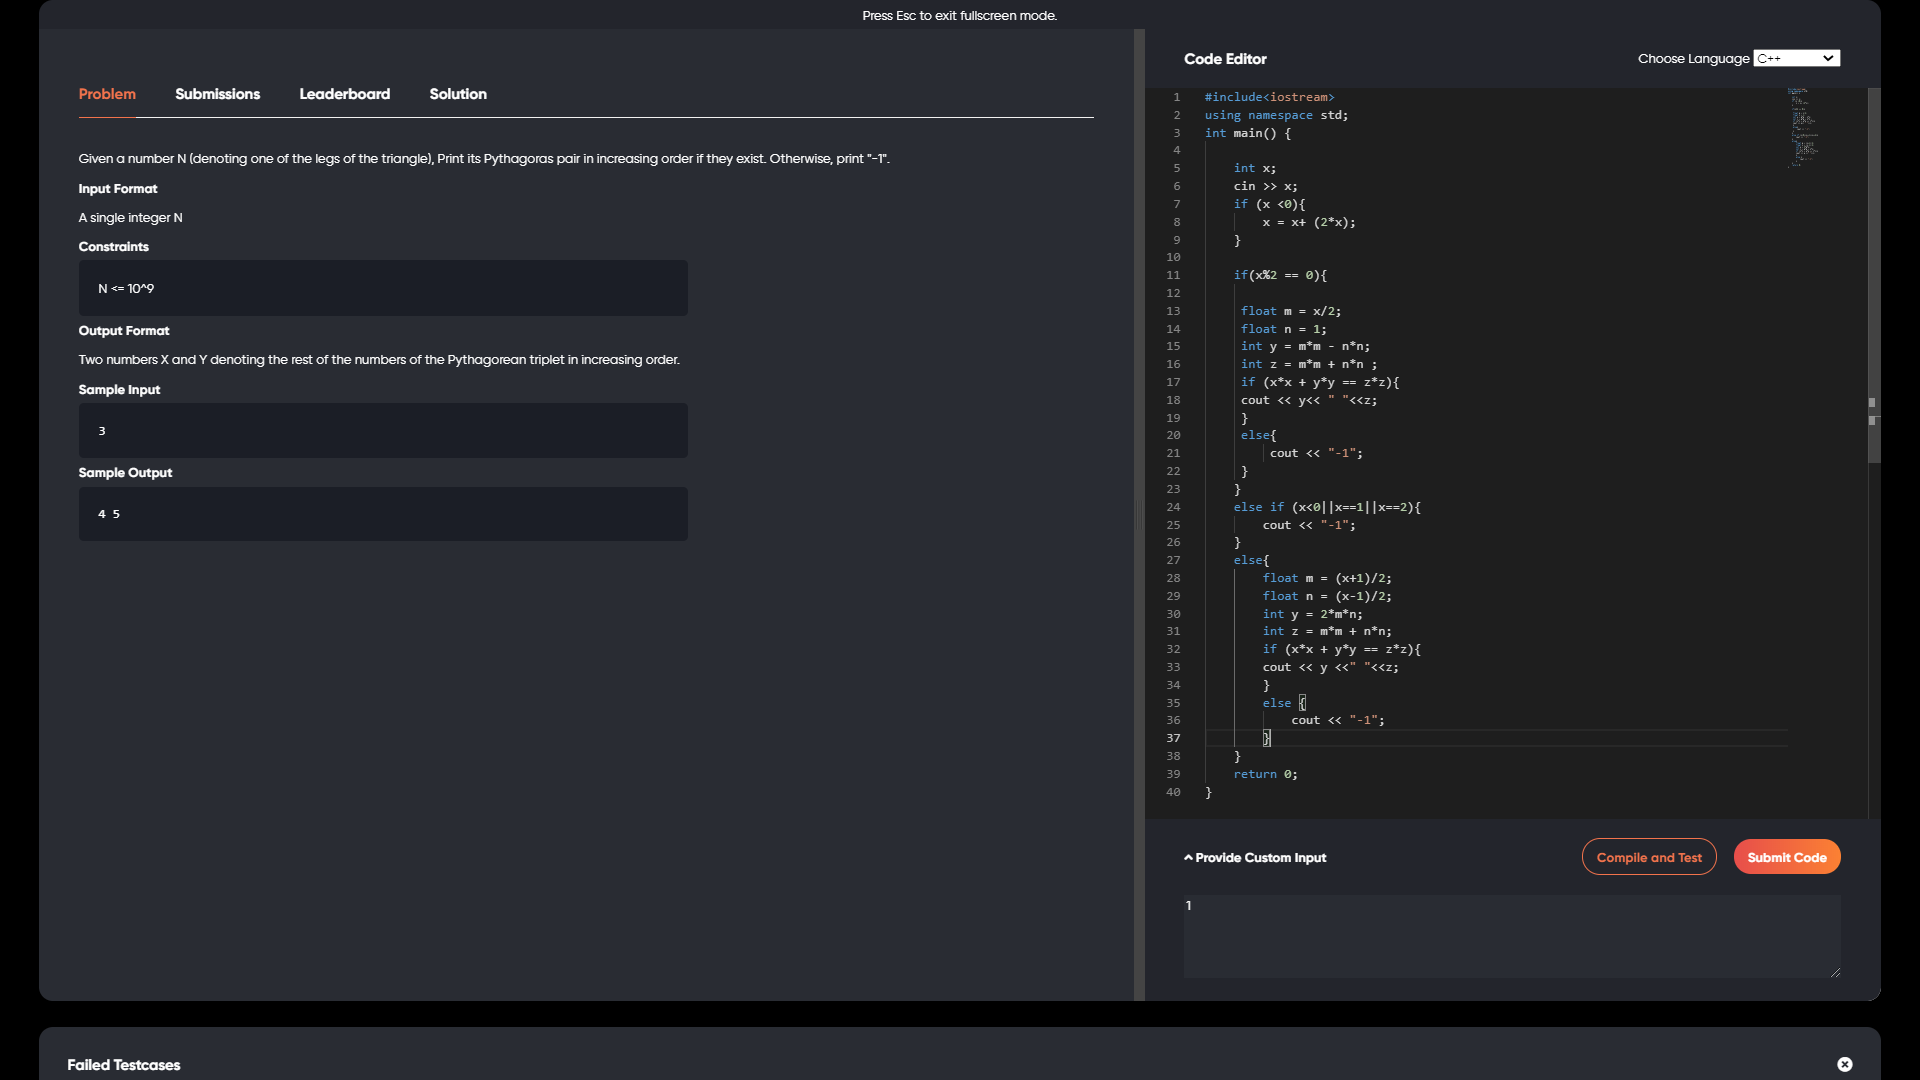Image resolution: width=1920 pixels, height=1080 pixels.
Task: Click the Sample Output box showing 4 5
Action: pos(383,514)
